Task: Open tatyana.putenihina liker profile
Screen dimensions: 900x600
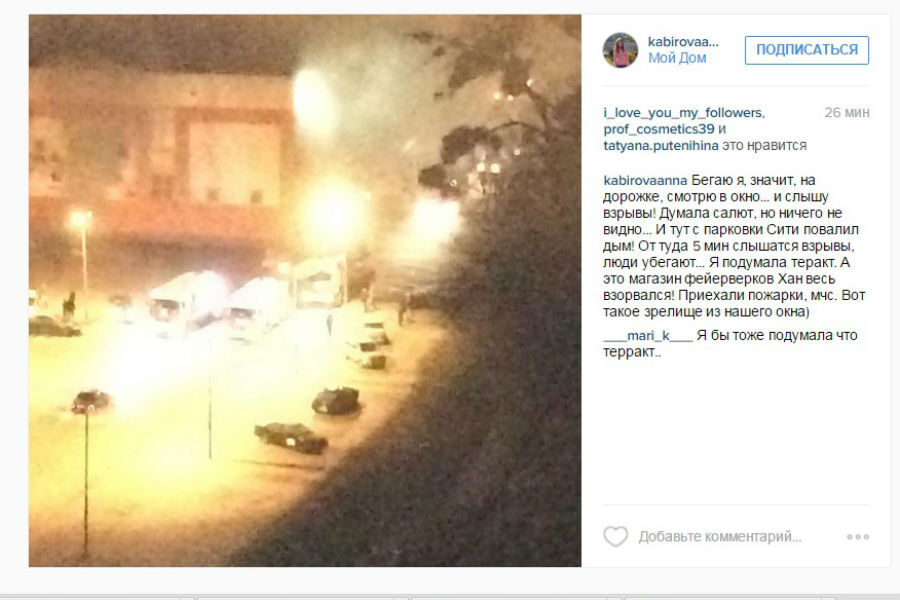Action: 661,146
